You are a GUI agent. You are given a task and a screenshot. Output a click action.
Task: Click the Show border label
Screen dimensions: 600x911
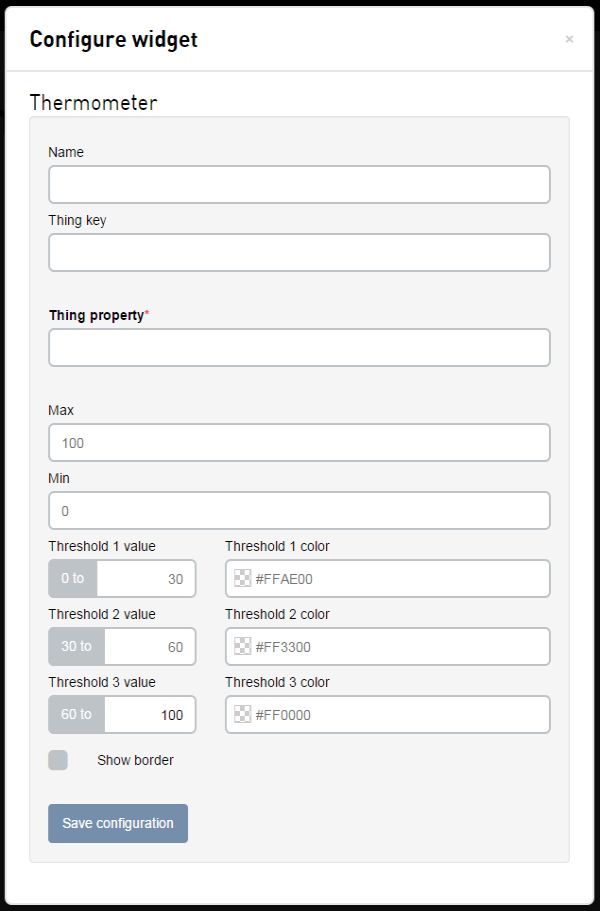[135, 760]
